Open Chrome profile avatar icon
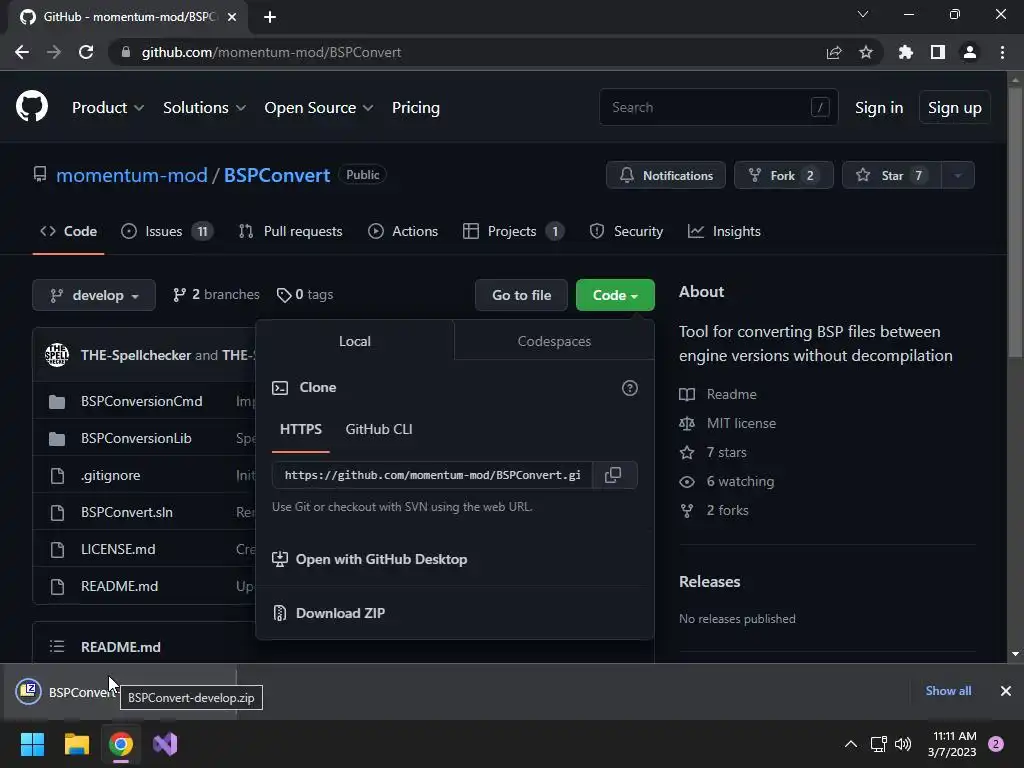Image resolution: width=1024 pixels, height=768 pixels. [x=970, y=52]
